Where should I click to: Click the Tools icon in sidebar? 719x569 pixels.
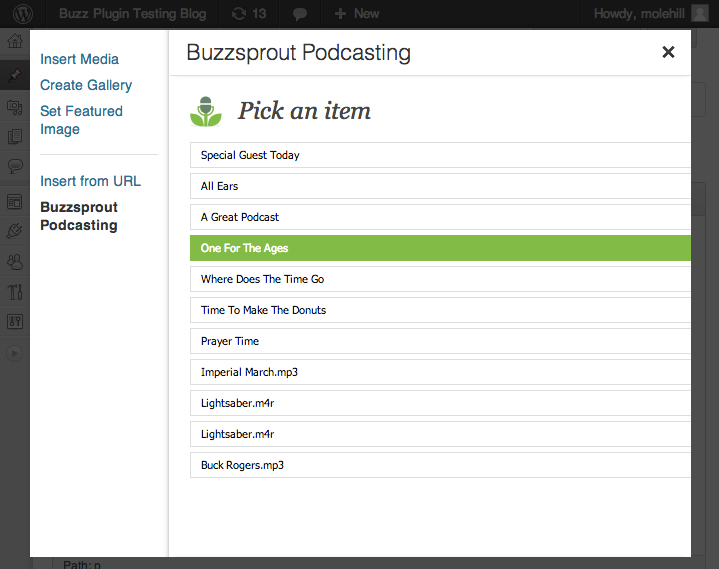[15, 292]
